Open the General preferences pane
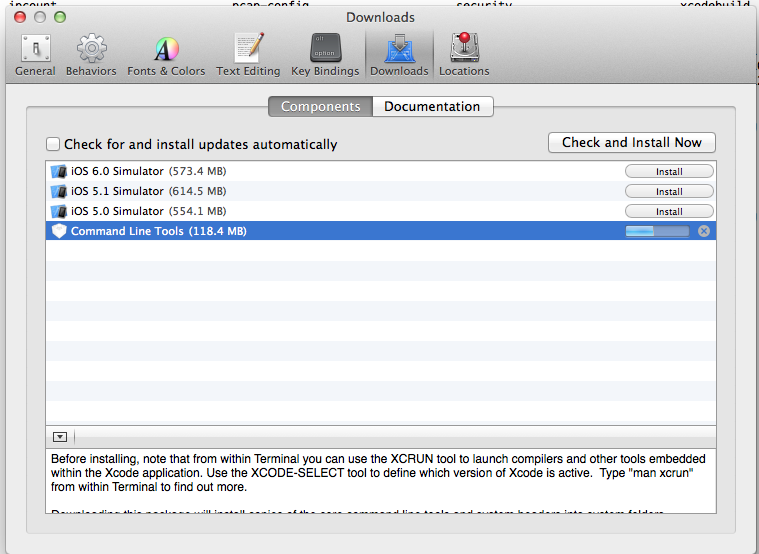The image size is (759, 554). pyautogui.click(x=35, y=55)
